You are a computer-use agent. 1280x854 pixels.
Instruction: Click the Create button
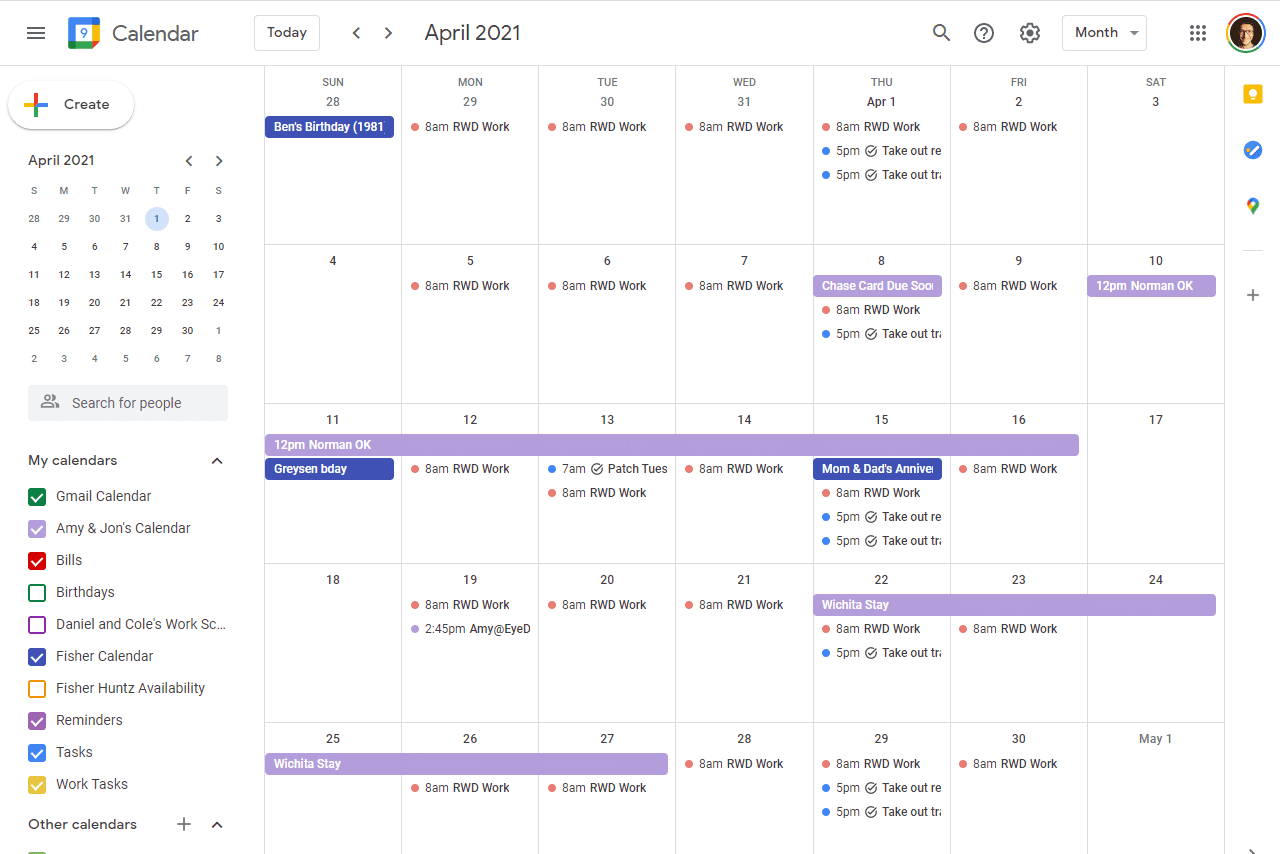70,104
